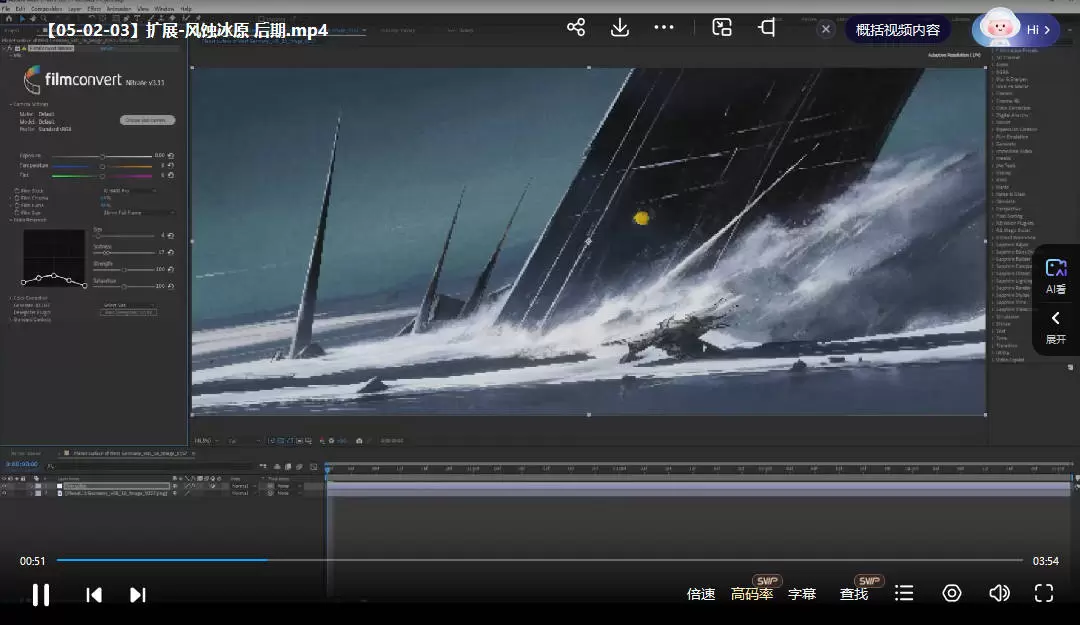Click the rotate screen icon in the player top bar
Viewport: 1080px width, 625px height.
767,28
